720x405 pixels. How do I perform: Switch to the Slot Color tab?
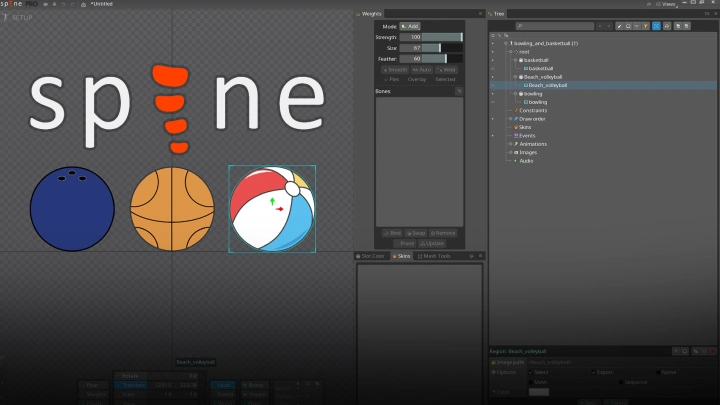[370, 256]
